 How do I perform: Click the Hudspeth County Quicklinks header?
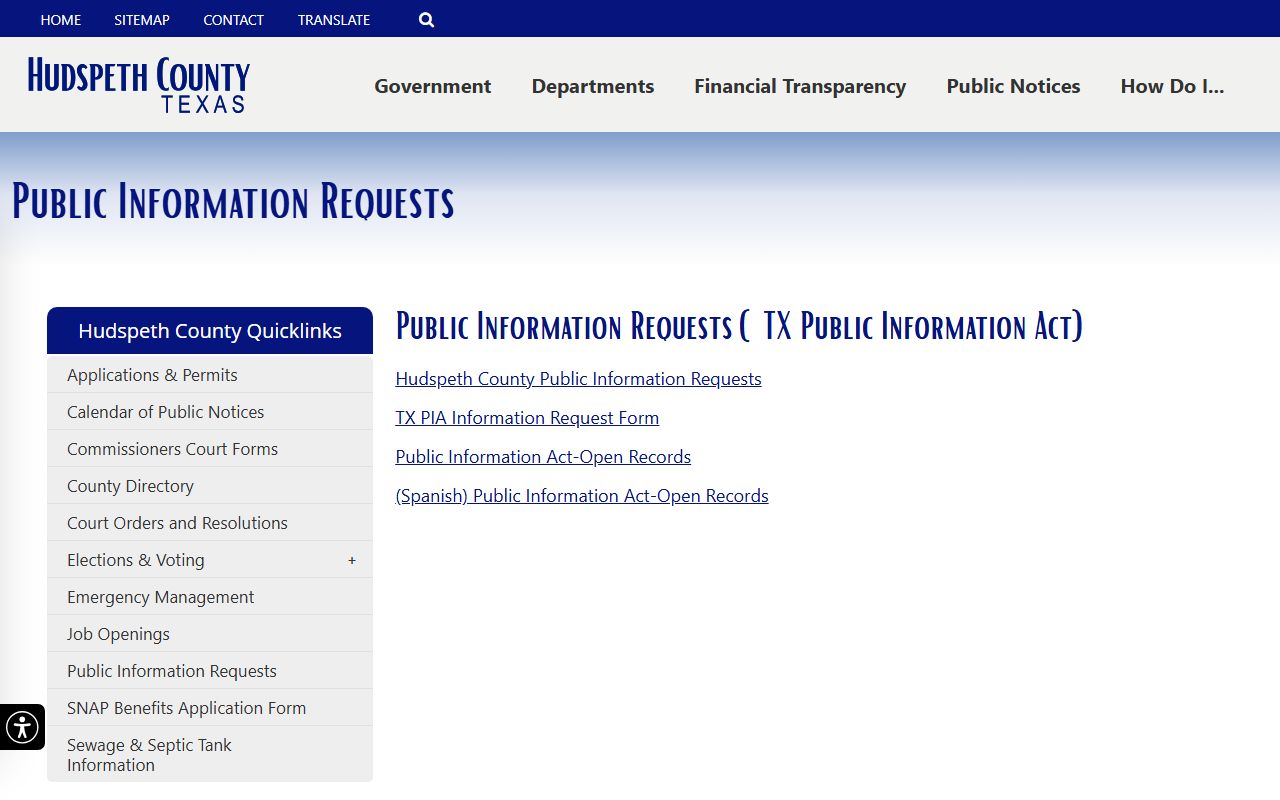click(210, 331)
